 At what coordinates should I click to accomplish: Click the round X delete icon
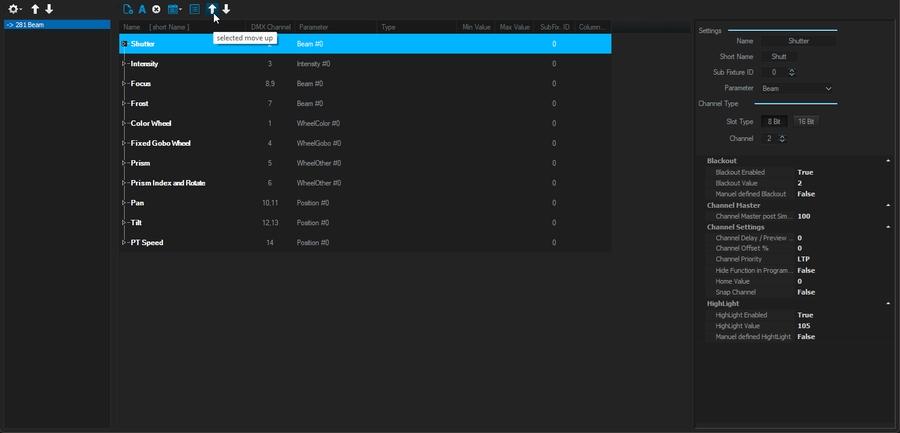pos(156,9)
